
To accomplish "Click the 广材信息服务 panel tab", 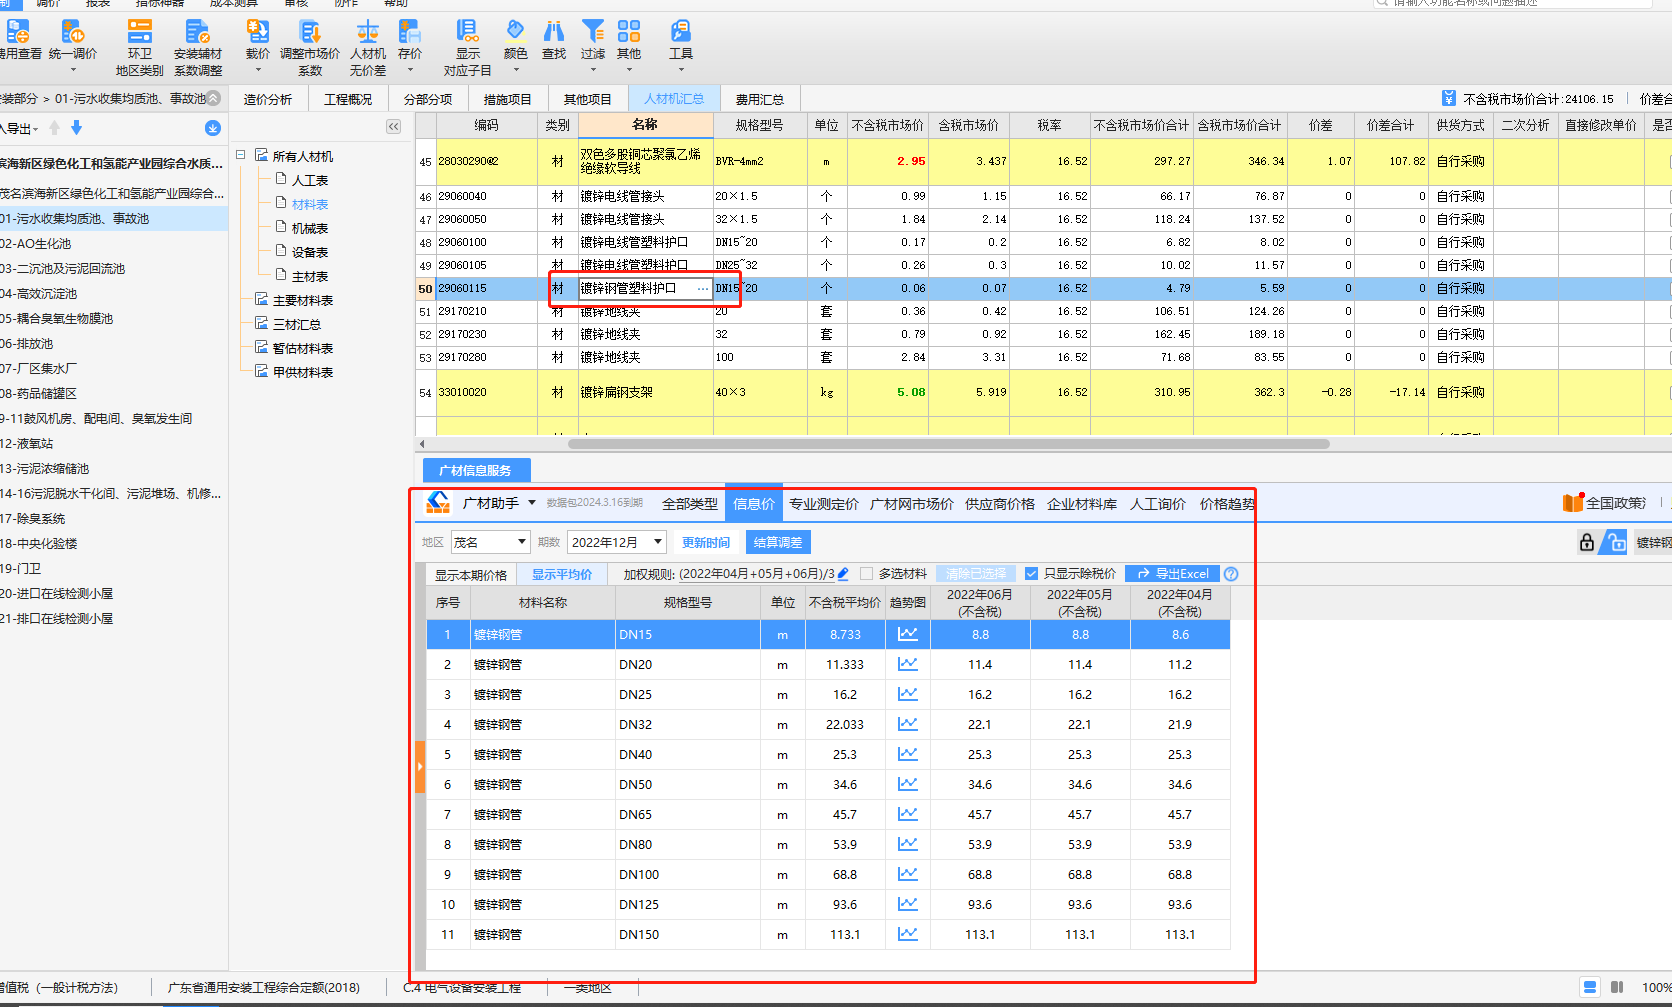I will [x=475, y=470].
